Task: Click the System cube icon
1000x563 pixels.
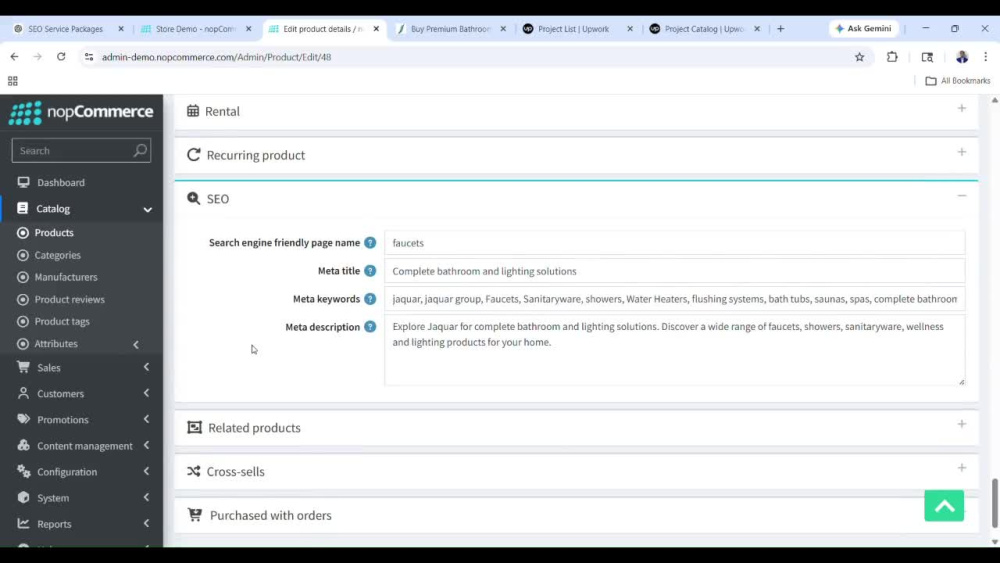Action: coord(24,497)
